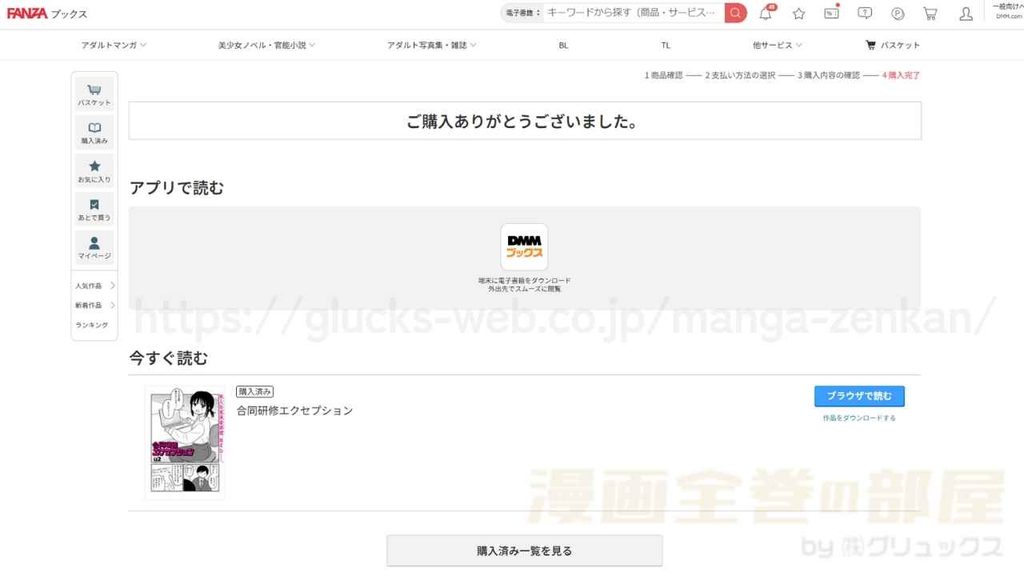The image size is (1024, 576).
Task: Open 購入済み in left sidebar
Action: click(94, 133)
